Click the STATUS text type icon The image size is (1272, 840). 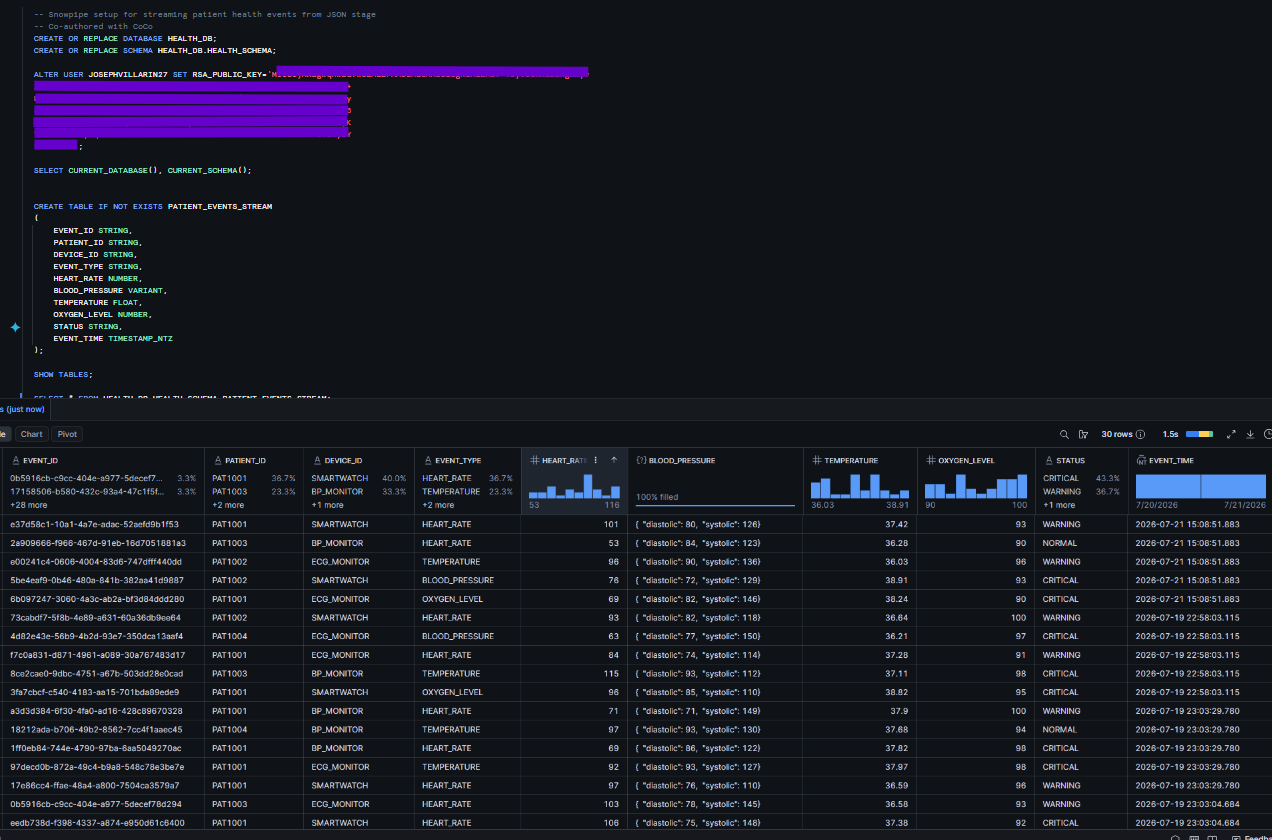tap(1049, 460)
